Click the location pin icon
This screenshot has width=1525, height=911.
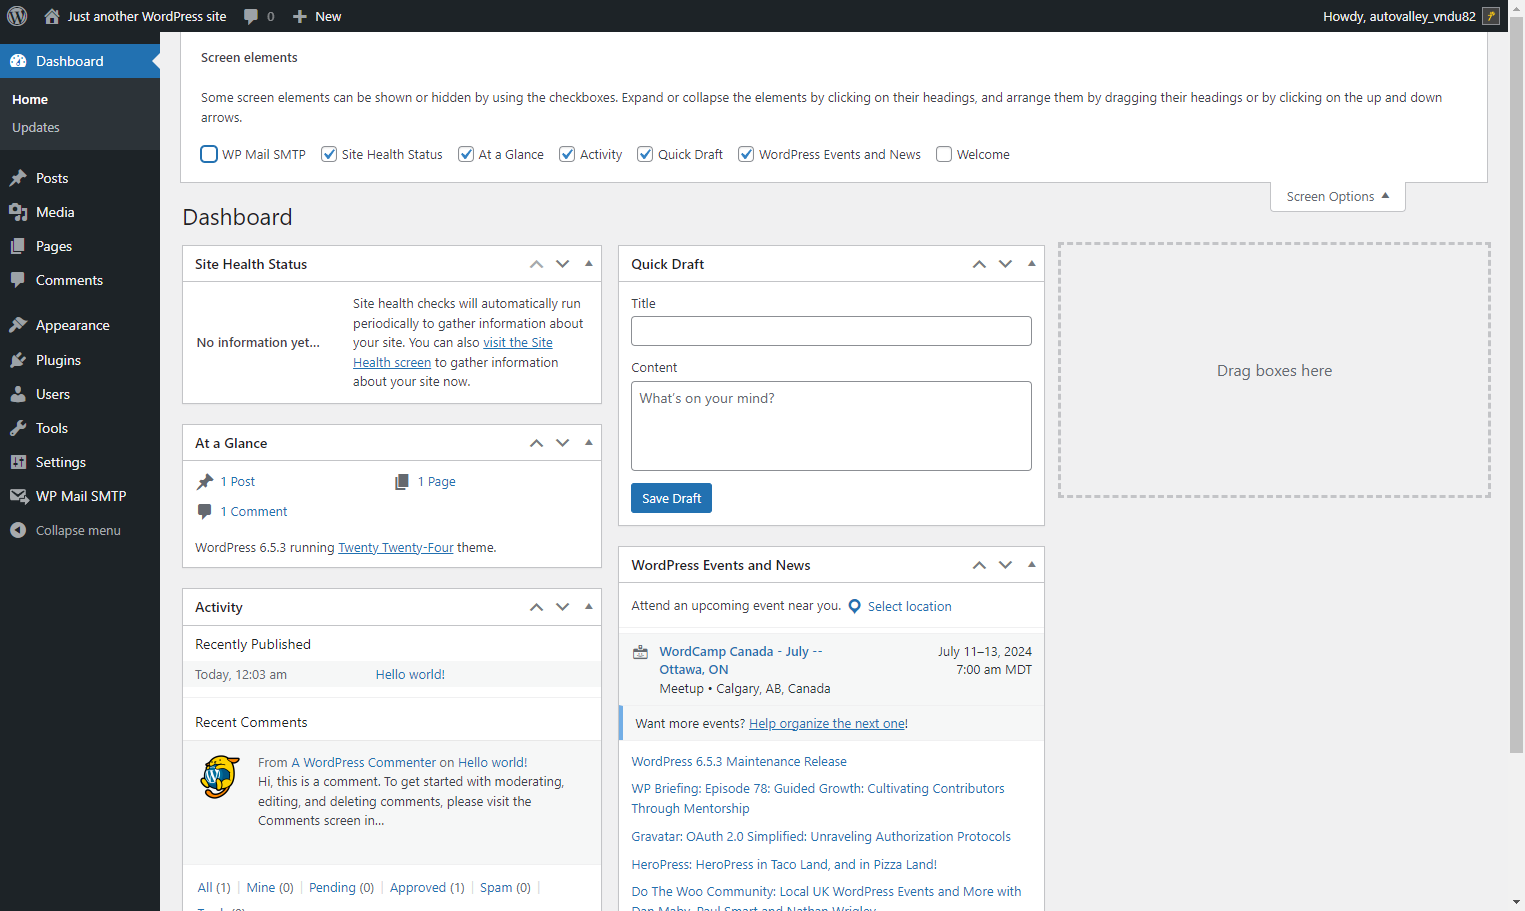point(855,606)
